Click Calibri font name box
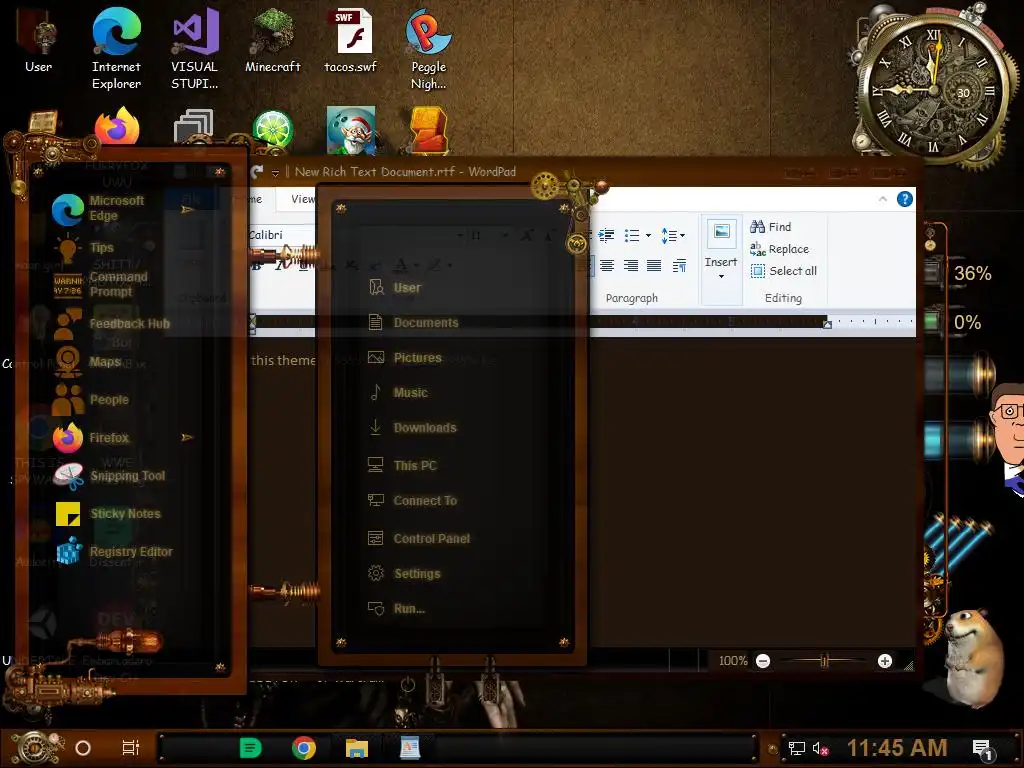 (281, 235)
